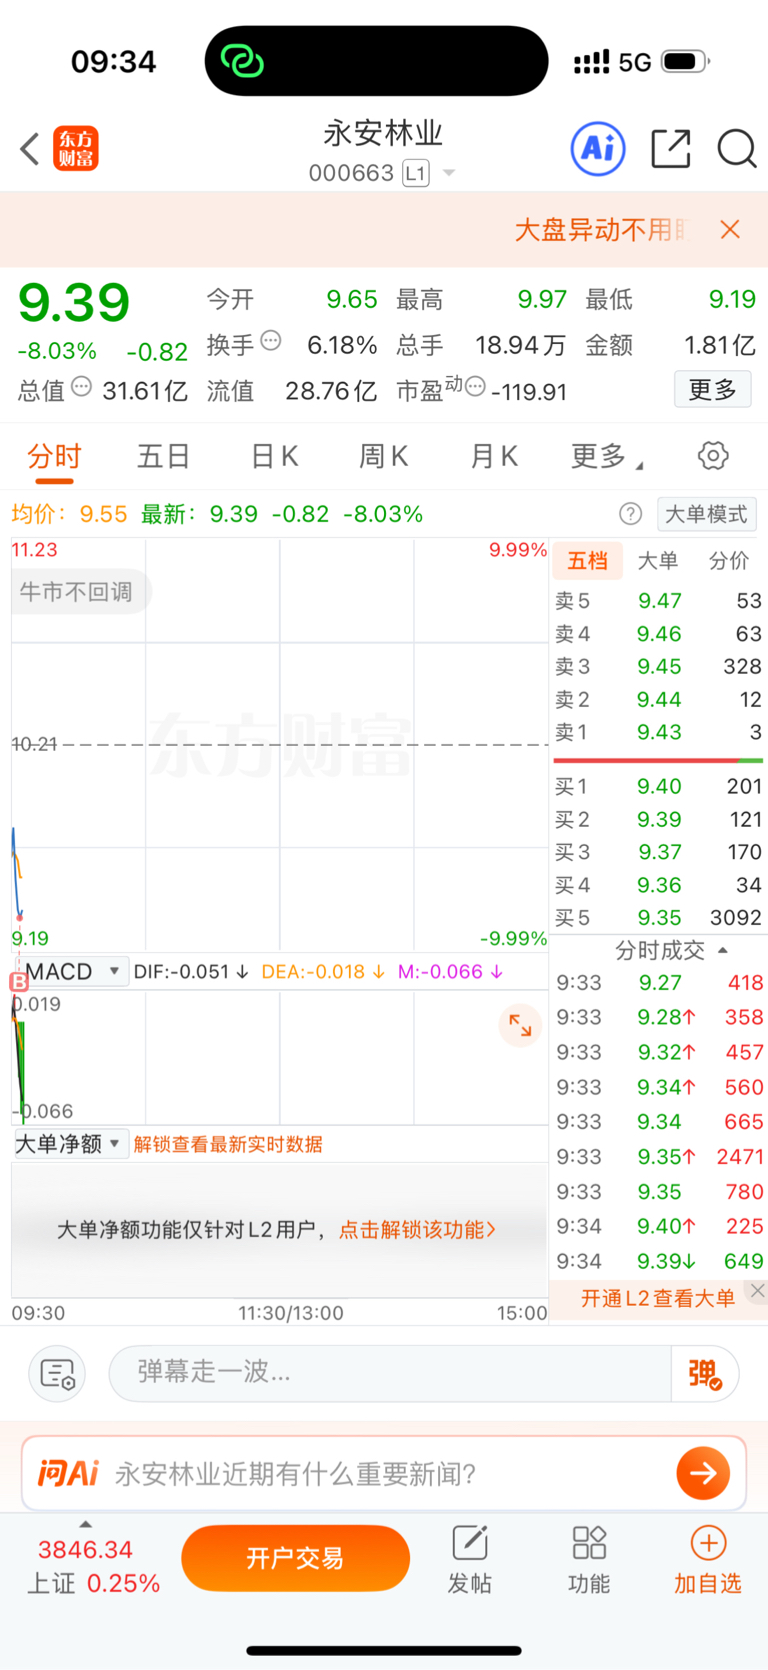
Task: Tap the 卖5 price 9.47 row
Action: click(x=659, y=600)
